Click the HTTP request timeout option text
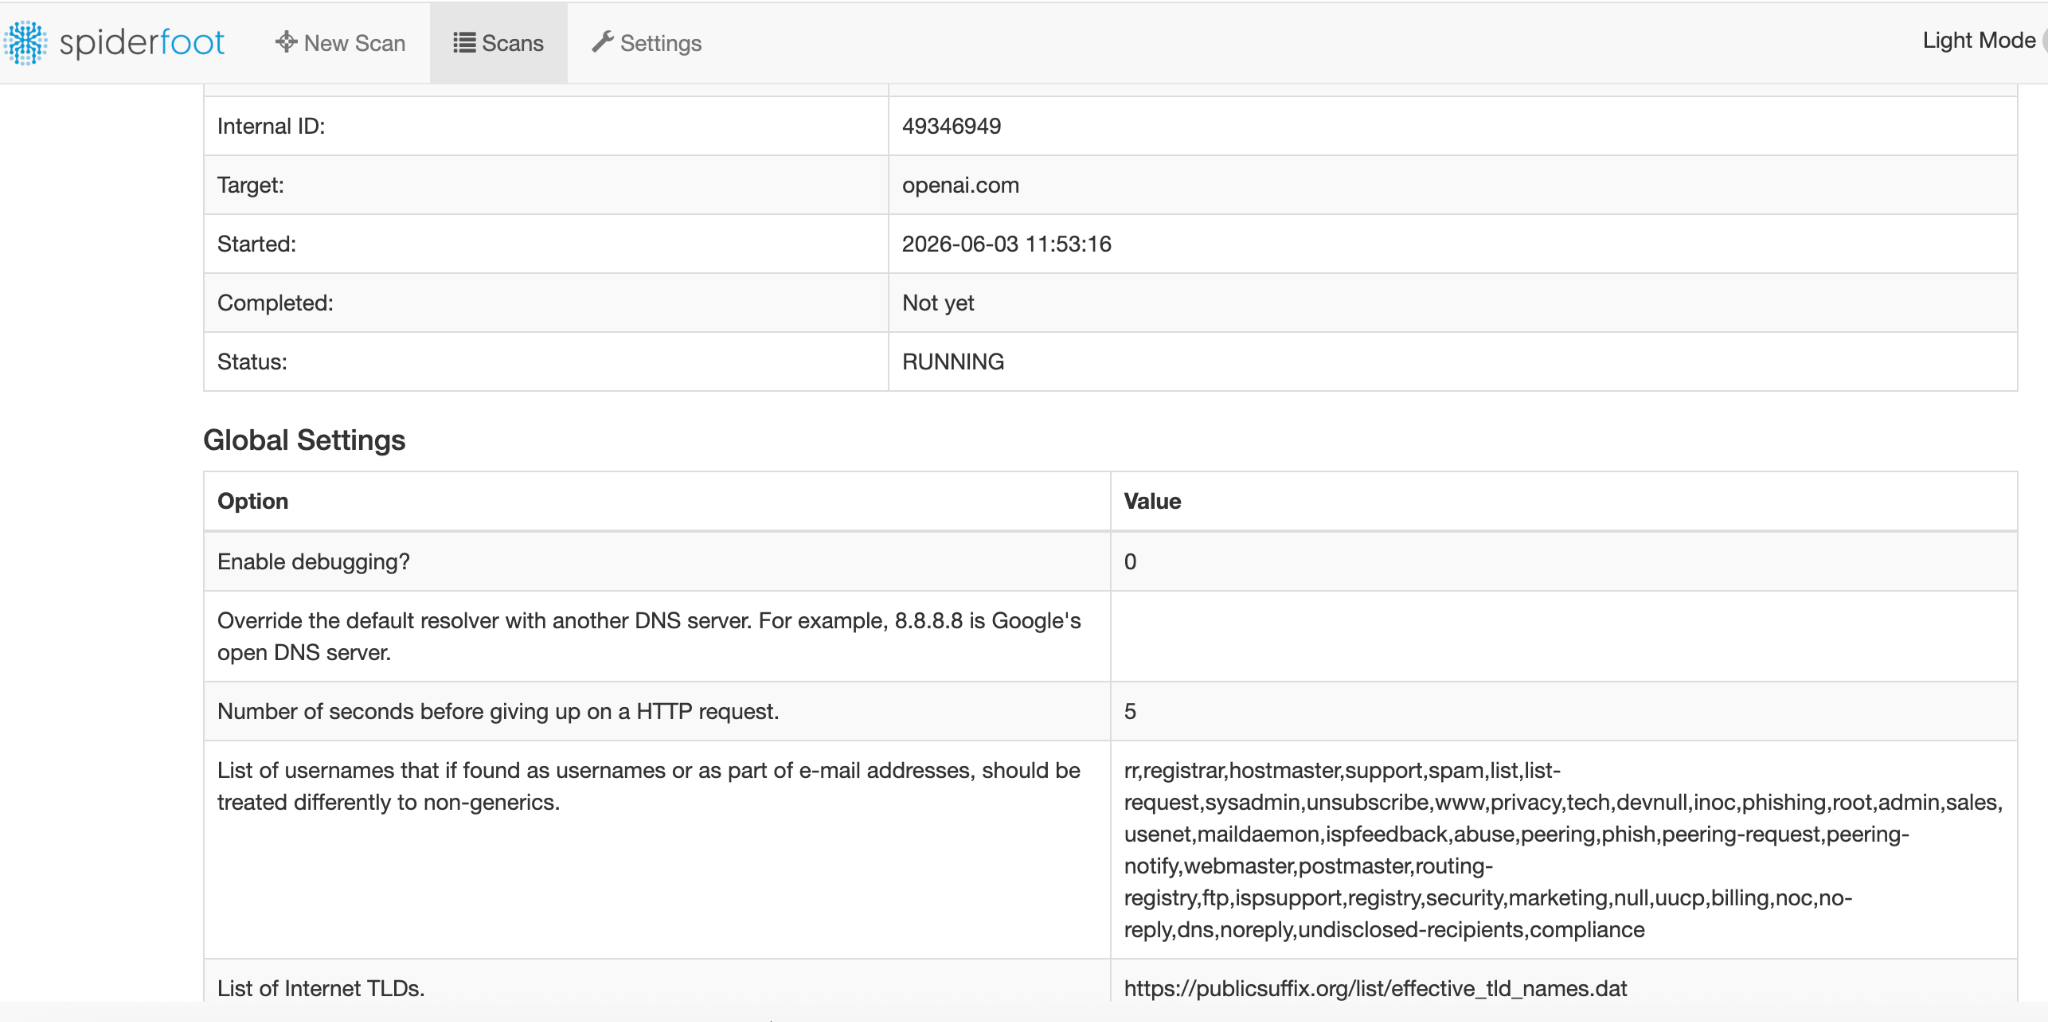Viewport: 2048px width, 1022px height. pyautogui.click(x=498, y=711)
